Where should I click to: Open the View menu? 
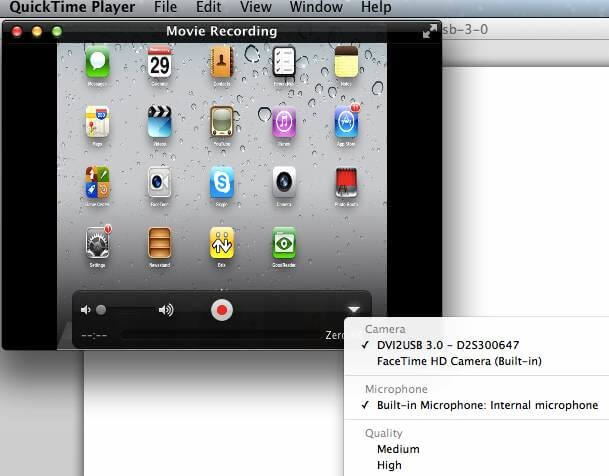(256, 7)
